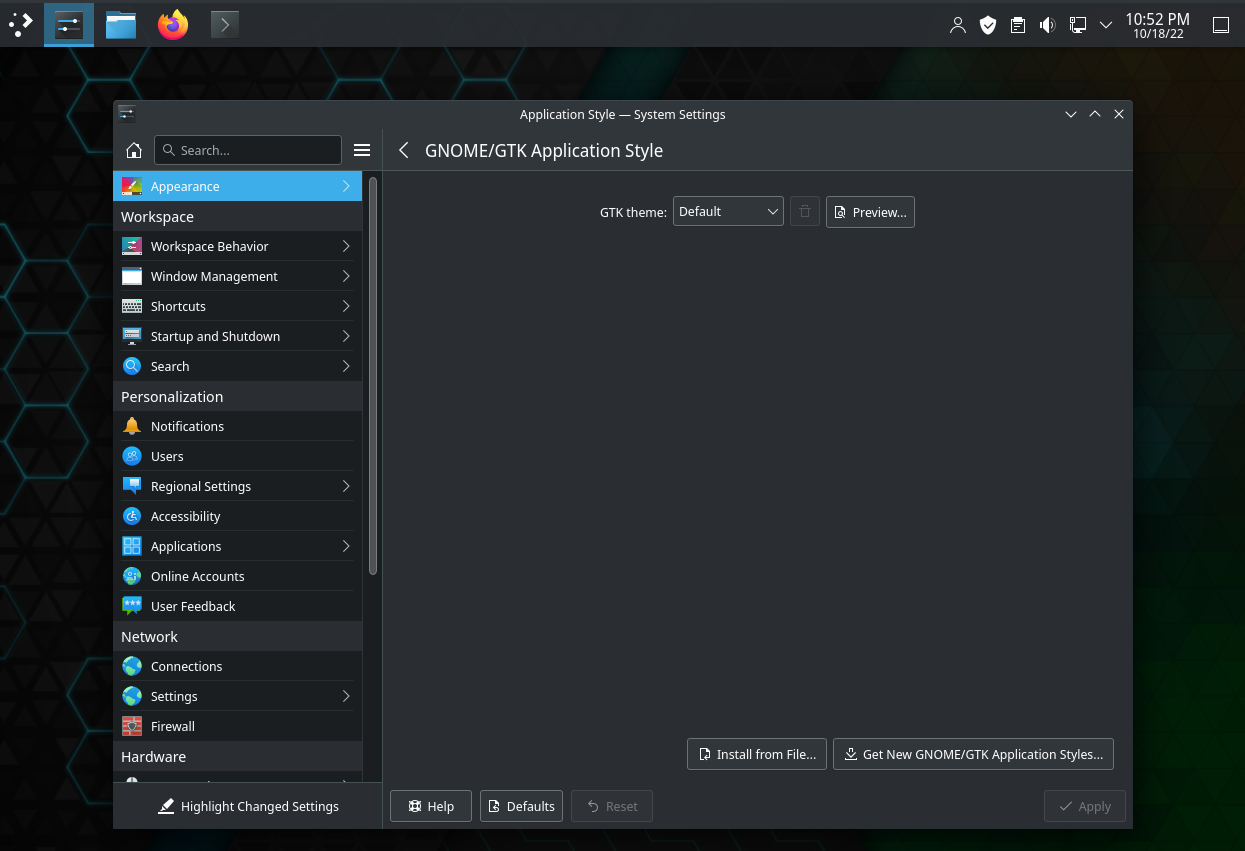Image resolution: width=1245 pixels, height=851 pixels.
Task: Open the hamburger menu beside the search field
Action: click(x=362, y=150)
